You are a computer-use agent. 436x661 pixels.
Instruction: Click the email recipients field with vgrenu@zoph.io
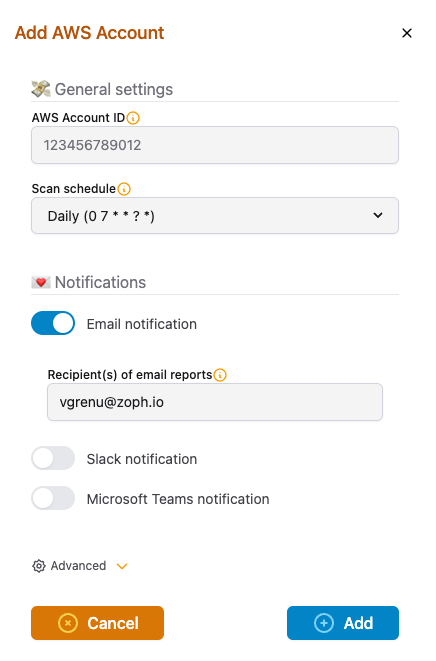pos(215,402)
